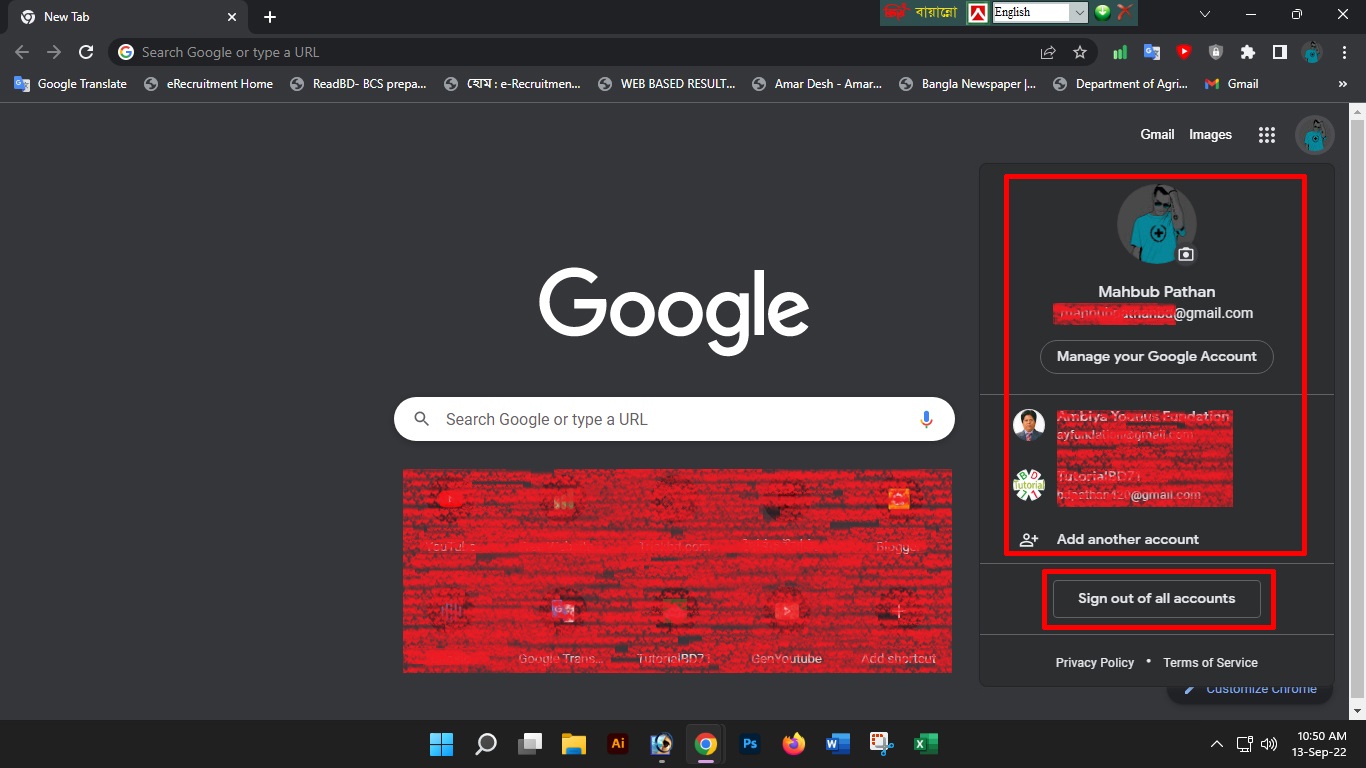
Task: Click the Gmail link on Google page
Action: 1157,135
